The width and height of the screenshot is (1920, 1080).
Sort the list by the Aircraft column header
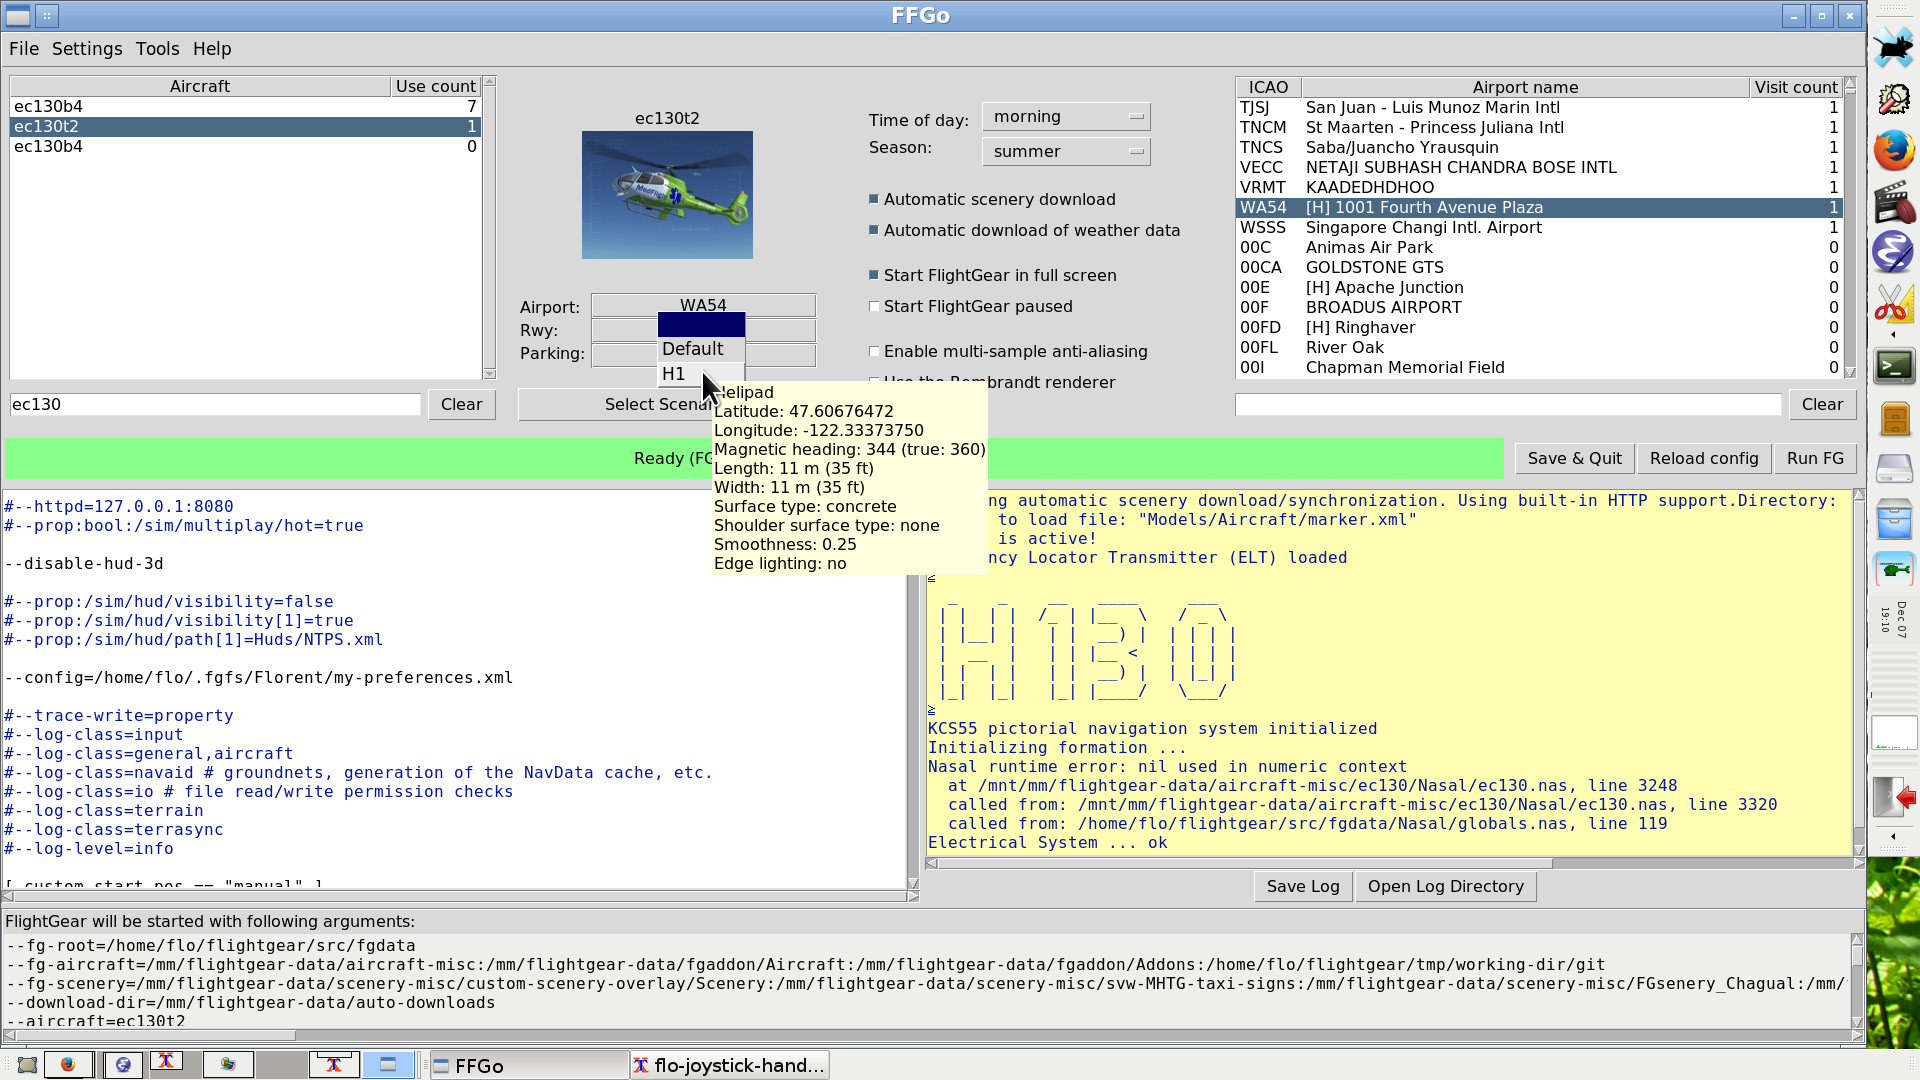click(x=200, y=87)
